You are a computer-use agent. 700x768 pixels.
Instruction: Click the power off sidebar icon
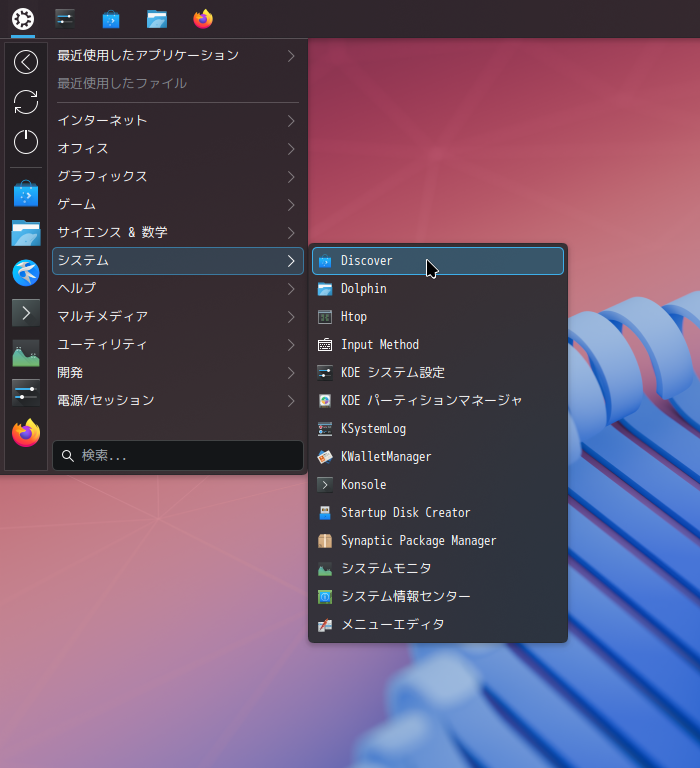(x=26, y=142)
